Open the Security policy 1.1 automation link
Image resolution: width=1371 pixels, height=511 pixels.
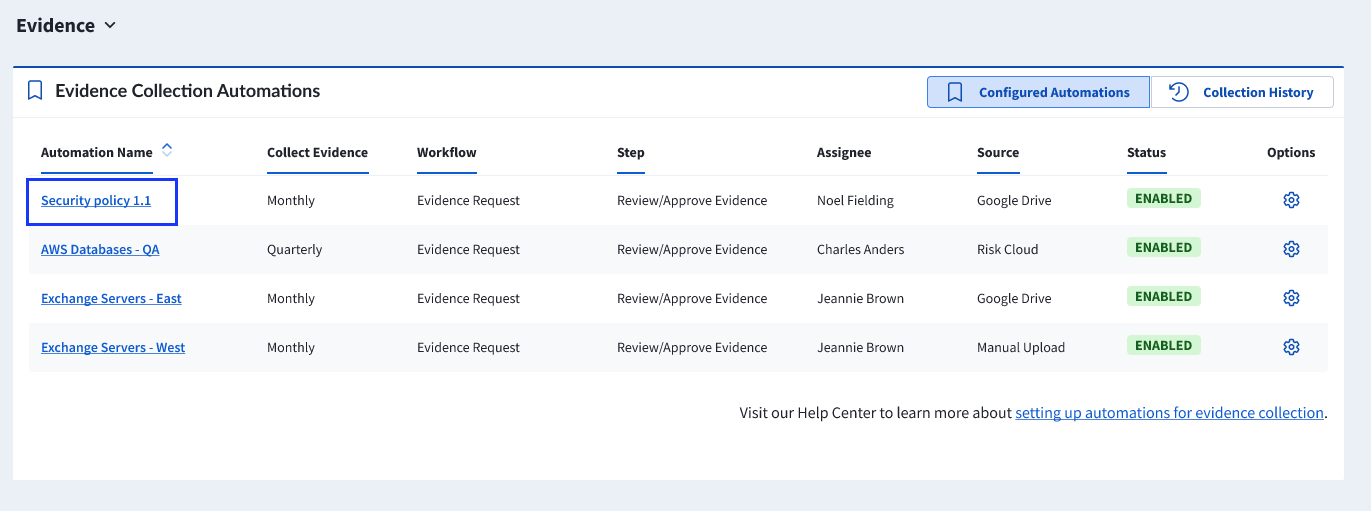coord(96,200)
